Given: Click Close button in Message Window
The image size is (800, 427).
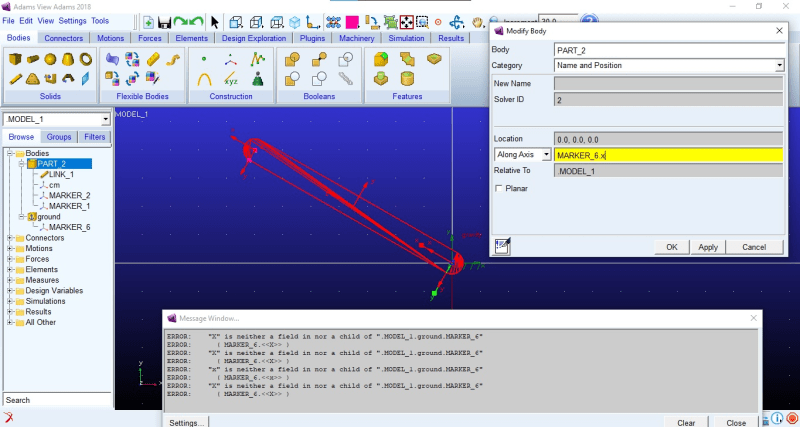Looking at the screenshot, I should pyautogui.click(x=736, y=422).
